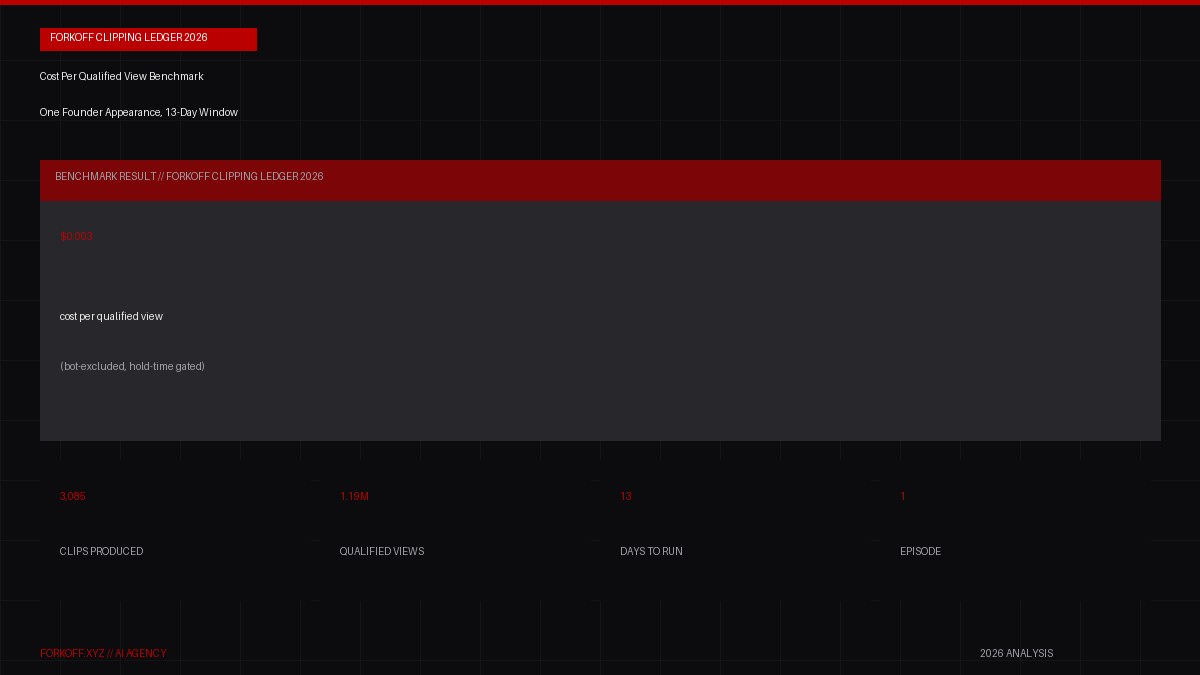The image size is (1200, 675).
Task: Select the QUALIFIED VIEWS label
Action: coord(382,551)
